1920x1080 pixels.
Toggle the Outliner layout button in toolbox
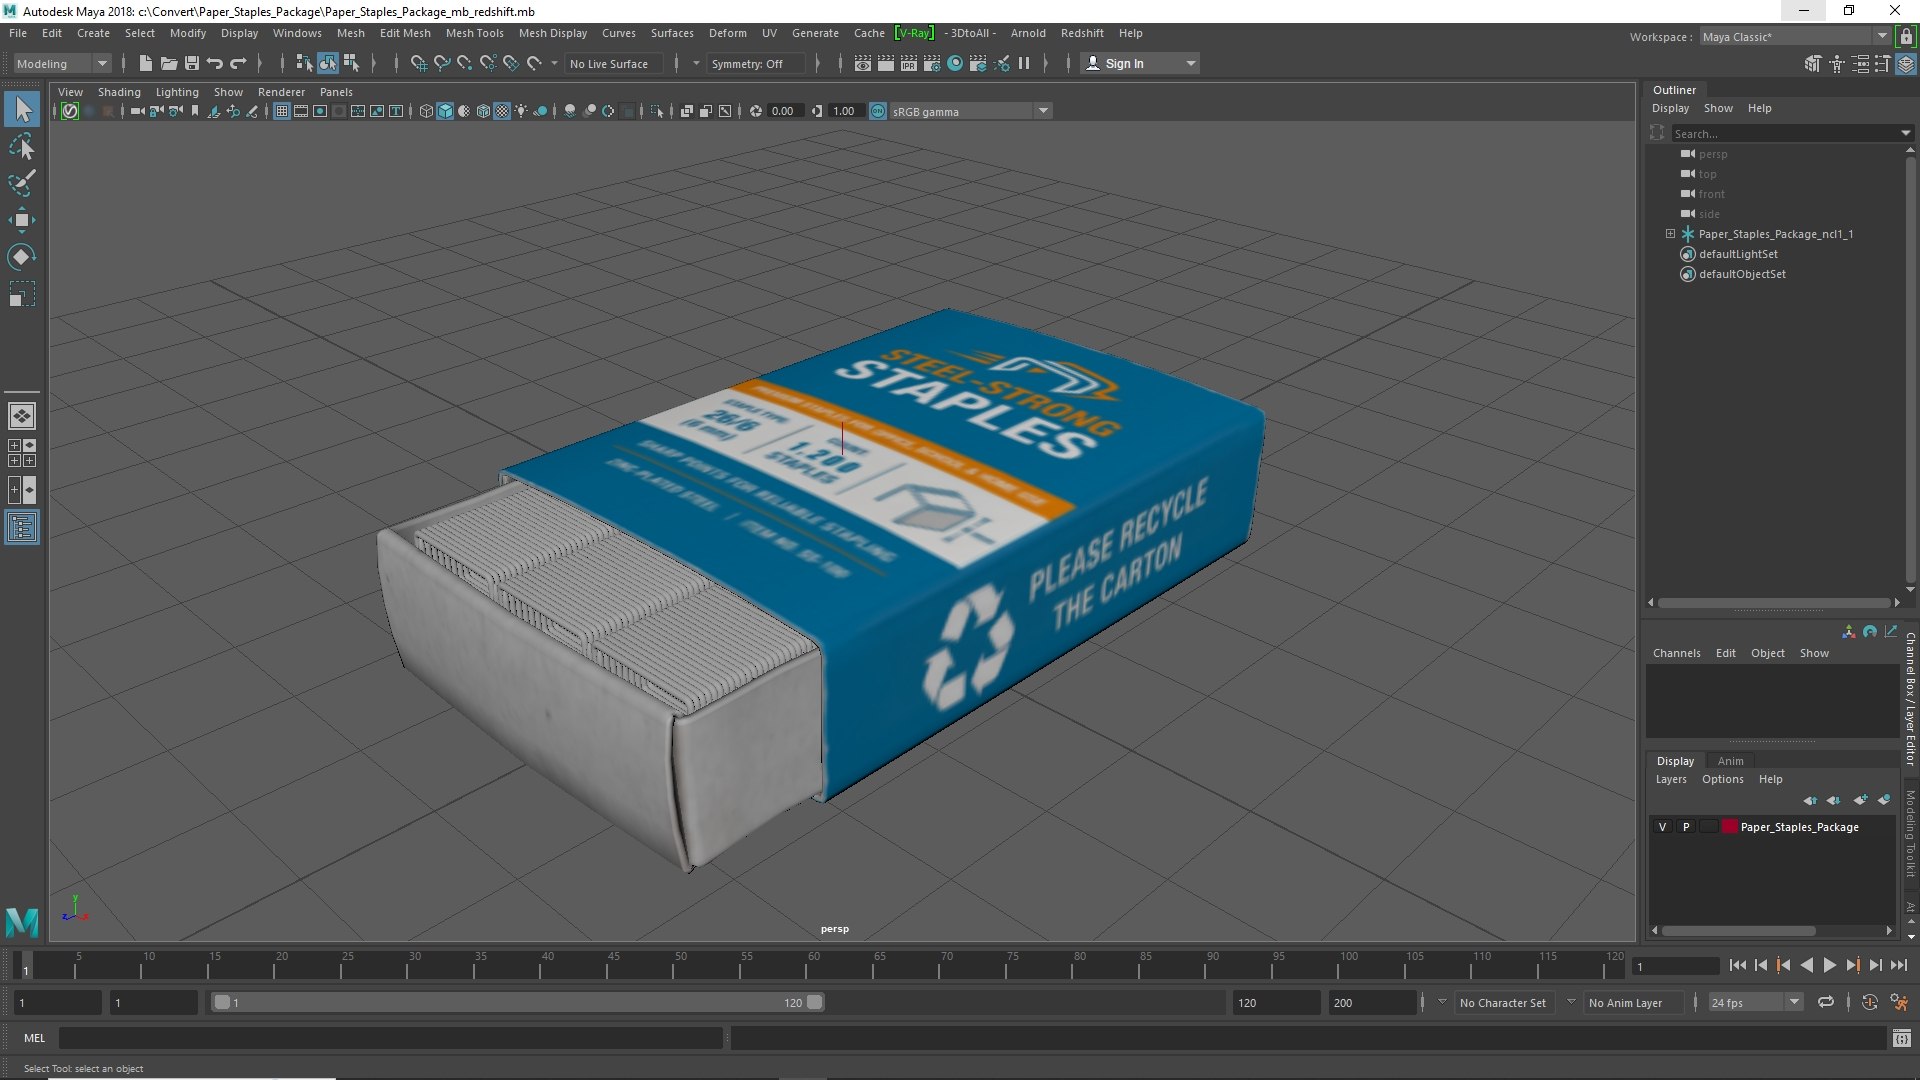22,527
